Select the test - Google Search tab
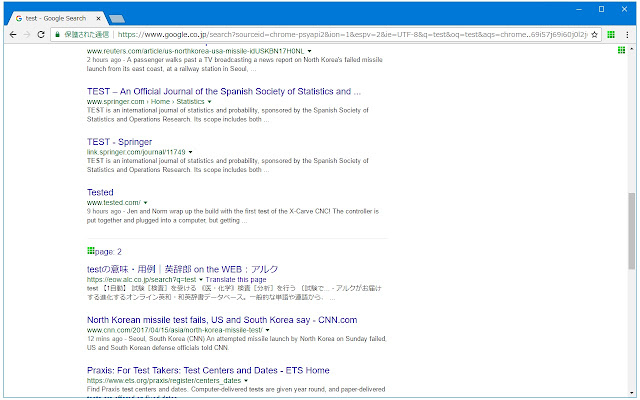The width and height of the screenshot is (640, 400). click(56, 18)
